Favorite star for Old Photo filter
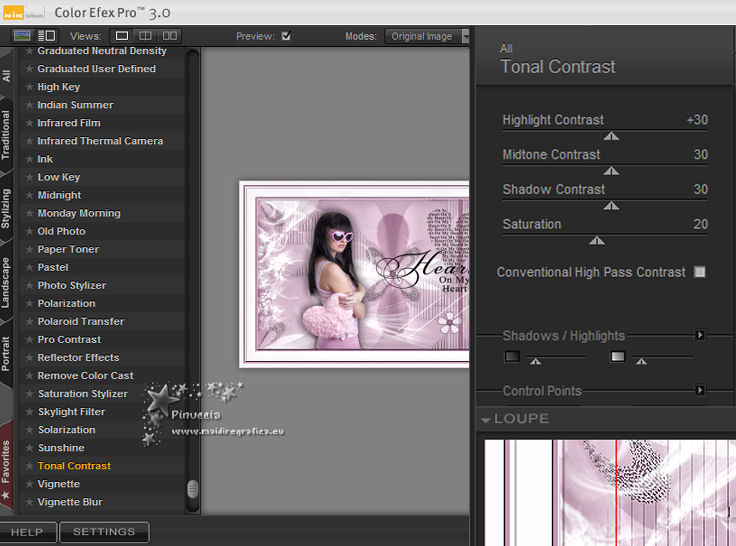 (x=30, y=231)
